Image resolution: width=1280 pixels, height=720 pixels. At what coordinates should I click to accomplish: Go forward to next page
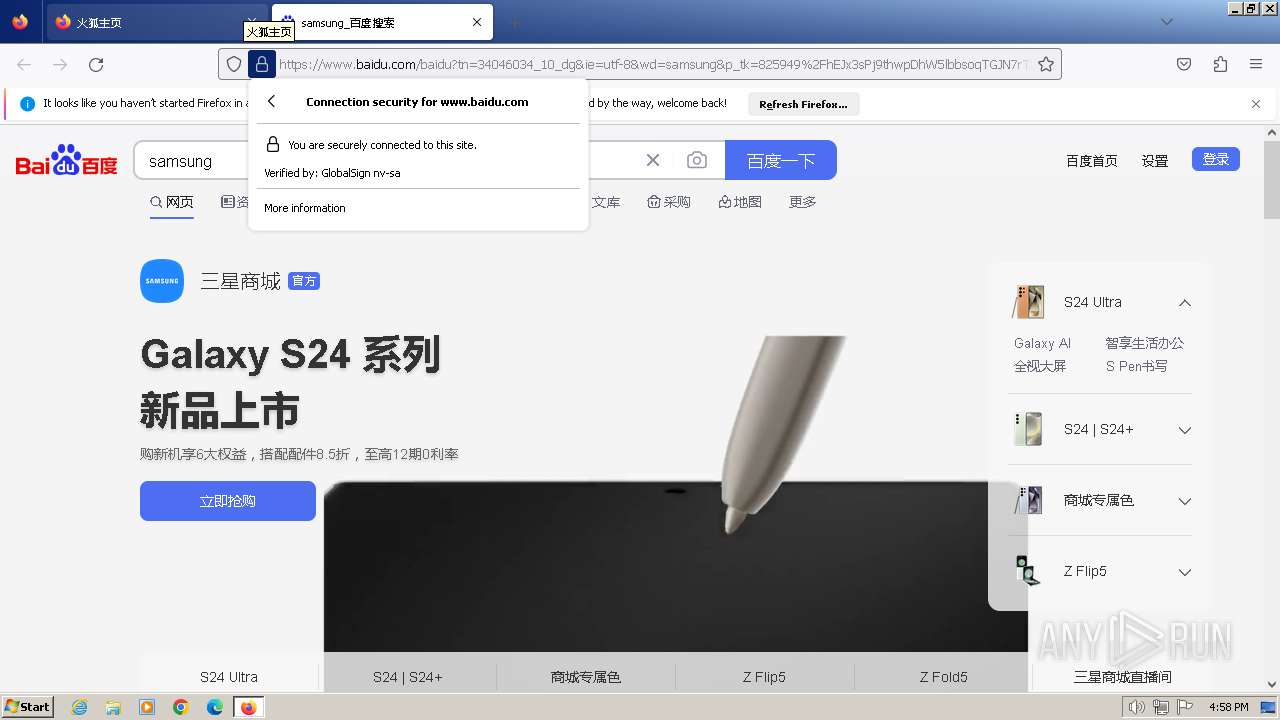(x=60, y=64)
